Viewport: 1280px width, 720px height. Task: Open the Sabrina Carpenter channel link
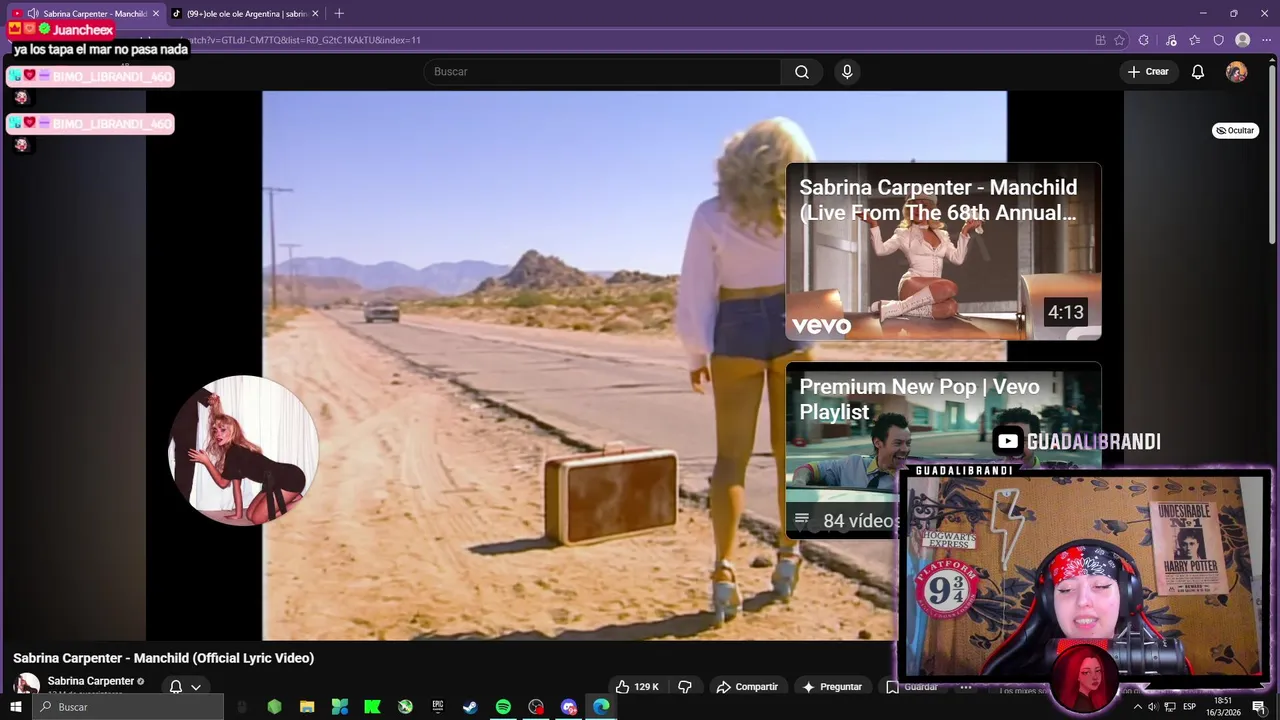91,681
